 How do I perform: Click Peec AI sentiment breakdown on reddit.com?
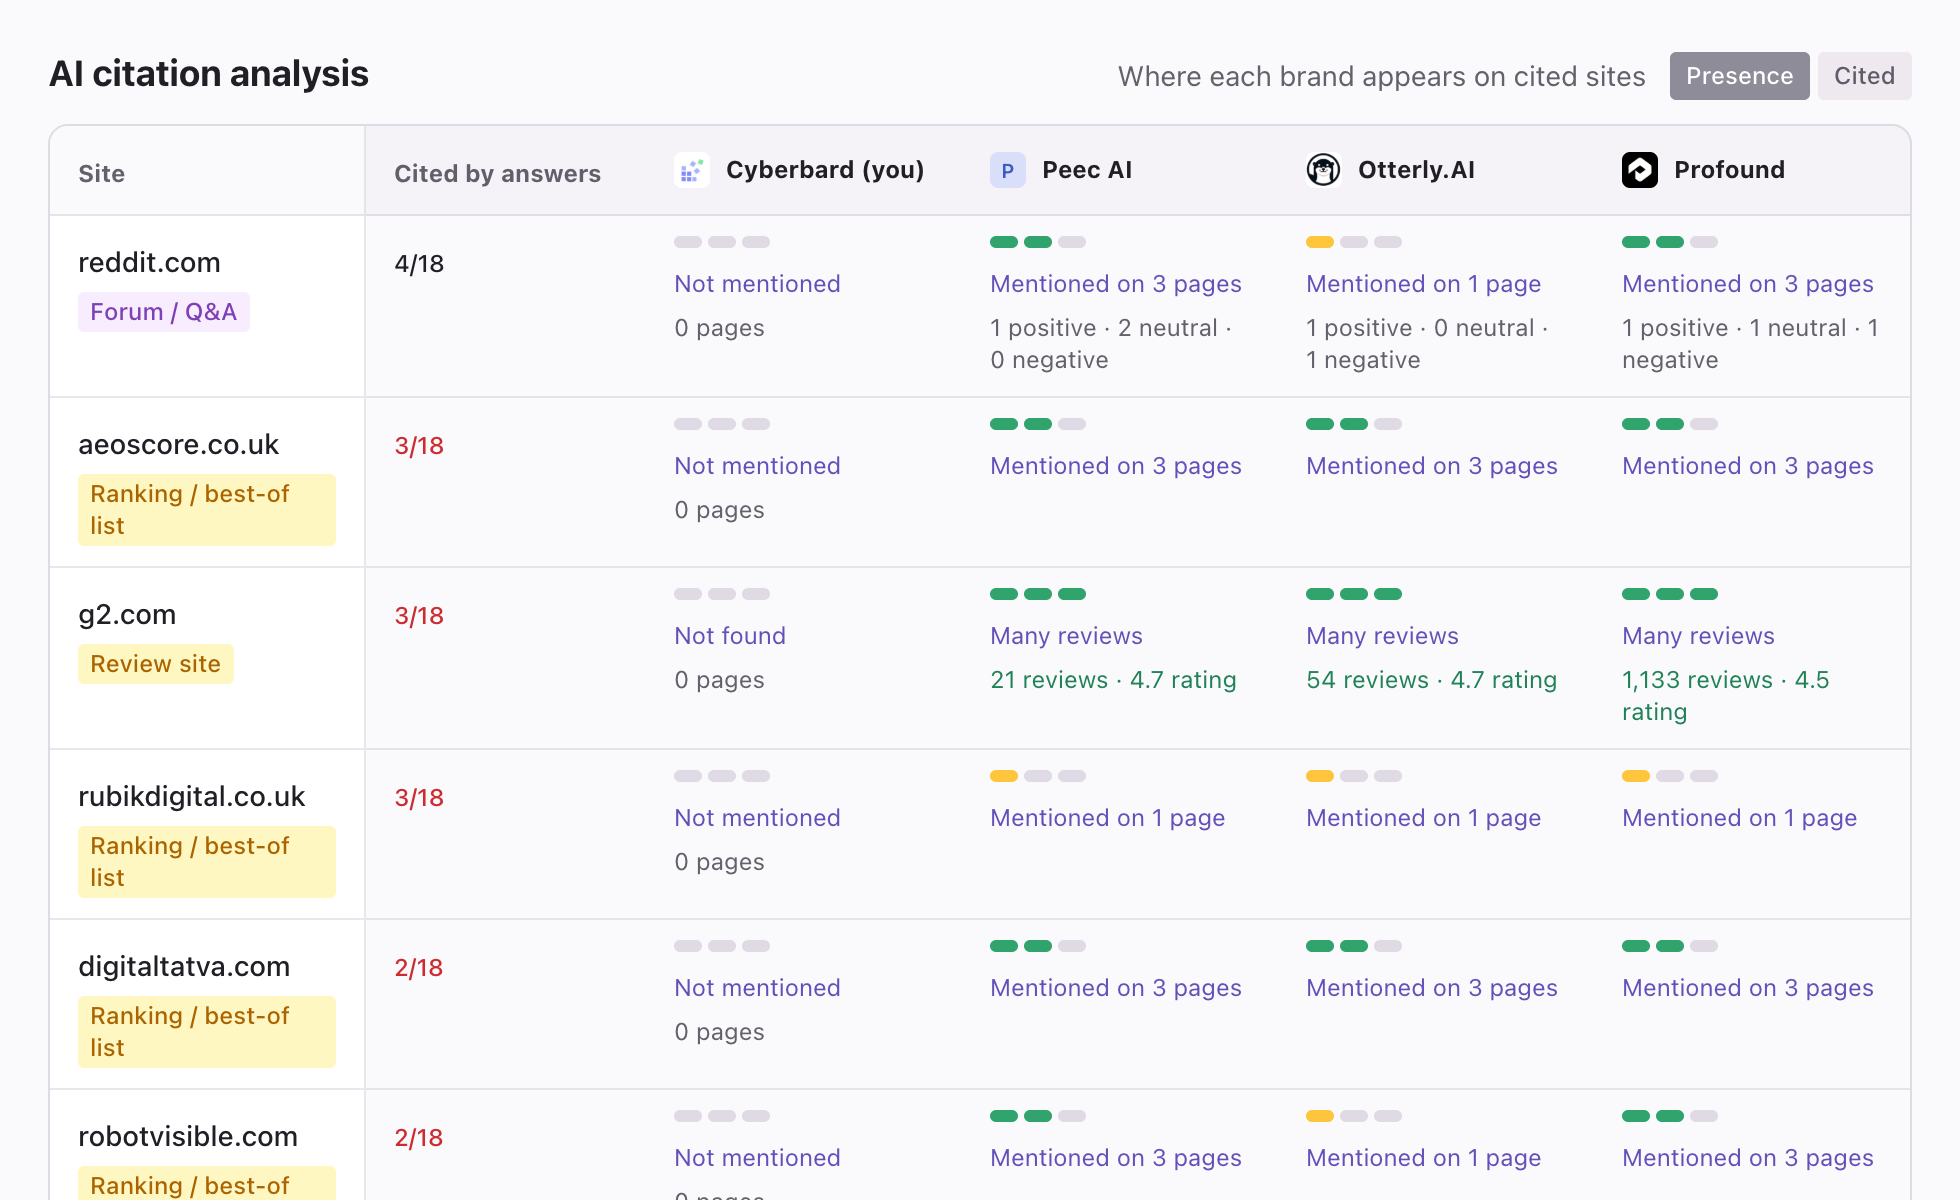[x=1111, y=344]
